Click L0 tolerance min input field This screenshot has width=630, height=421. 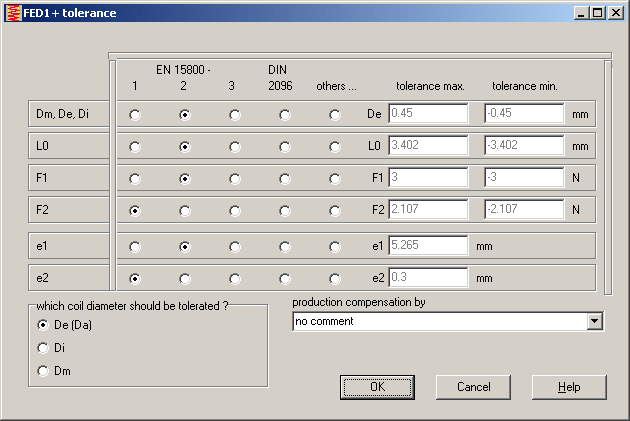[524, 146]
